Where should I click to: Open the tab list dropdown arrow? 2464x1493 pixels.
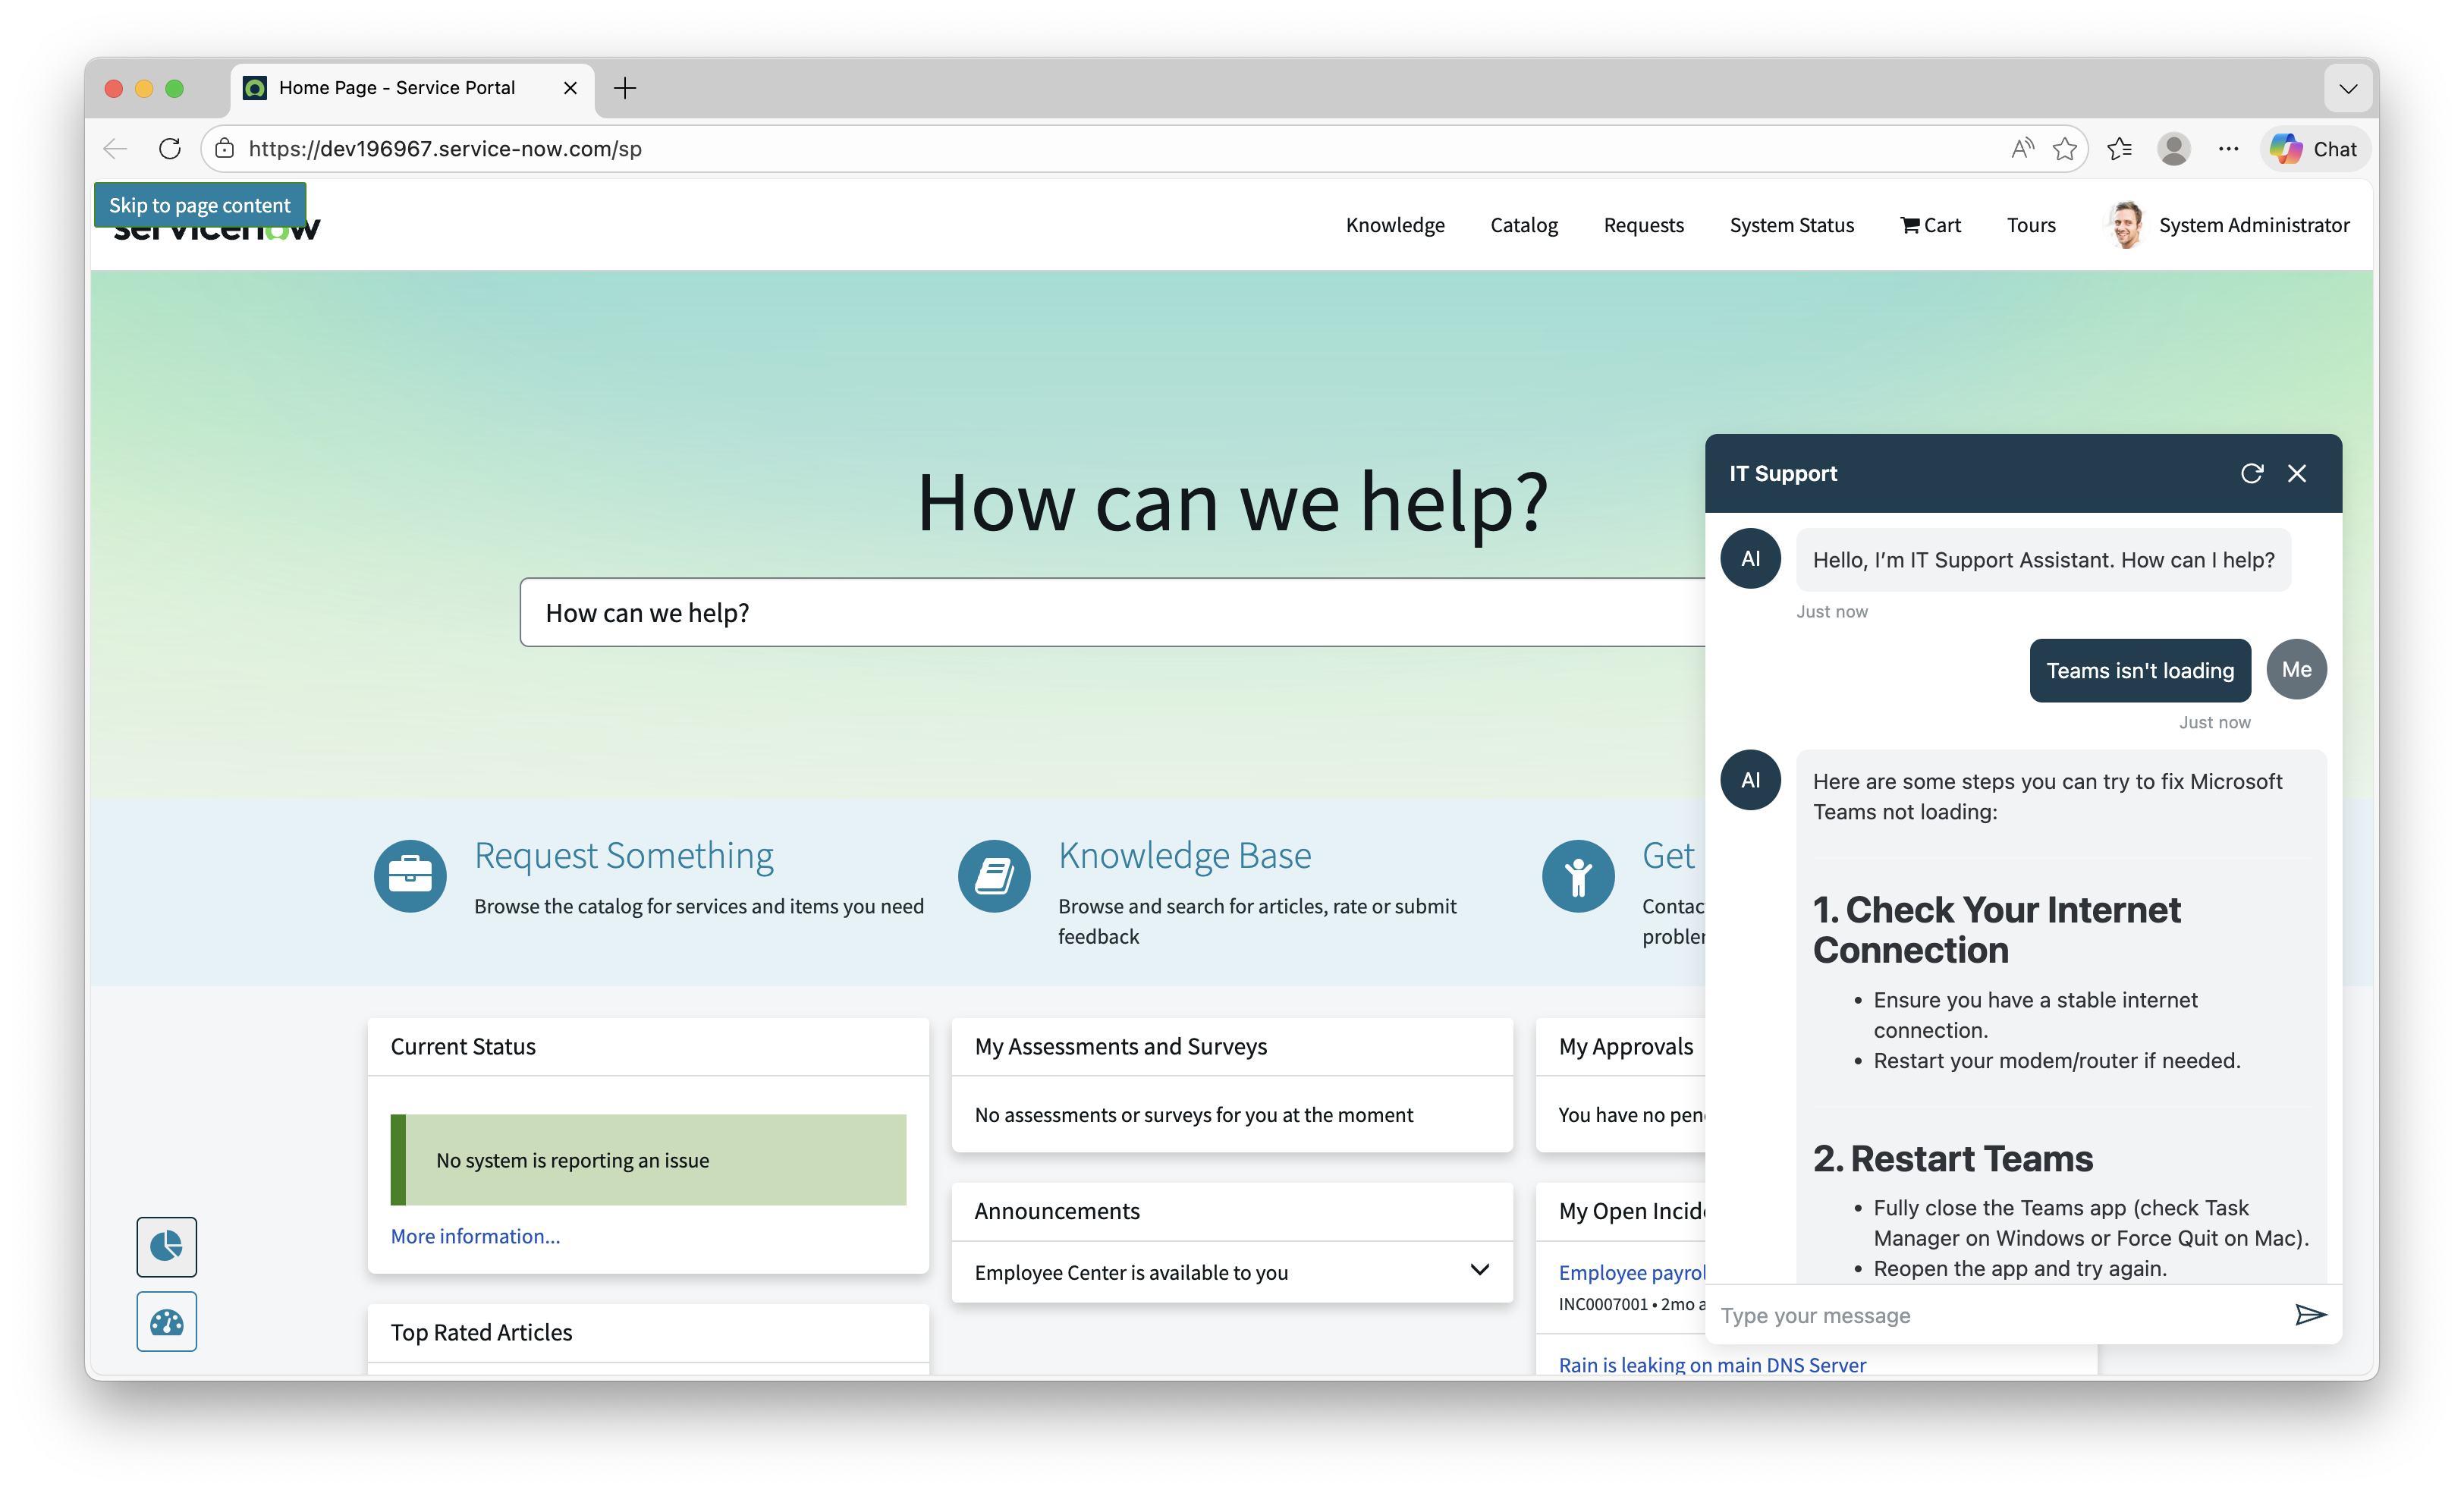click(2348, 88)
